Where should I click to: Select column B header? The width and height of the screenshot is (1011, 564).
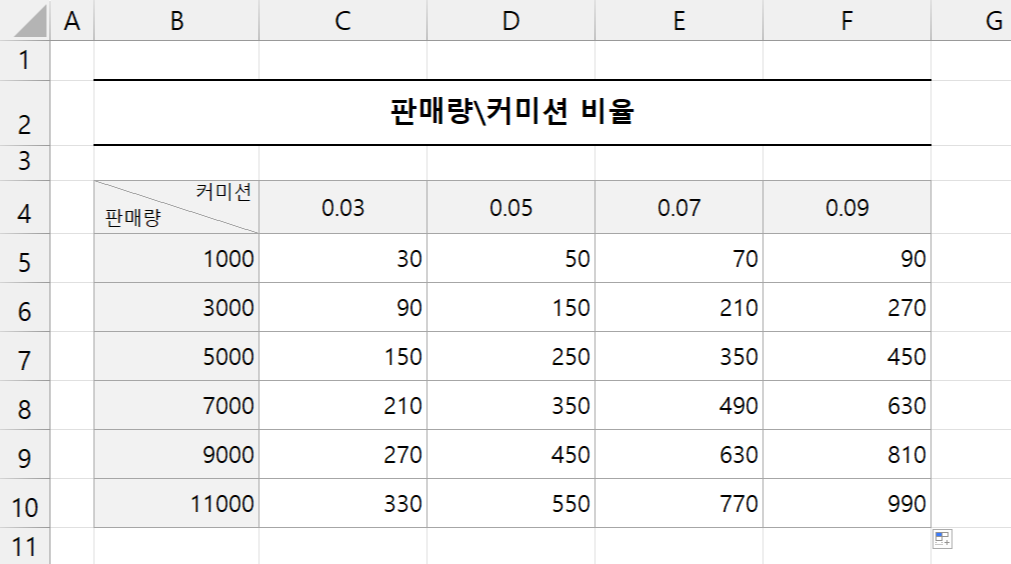coord(177,20)
